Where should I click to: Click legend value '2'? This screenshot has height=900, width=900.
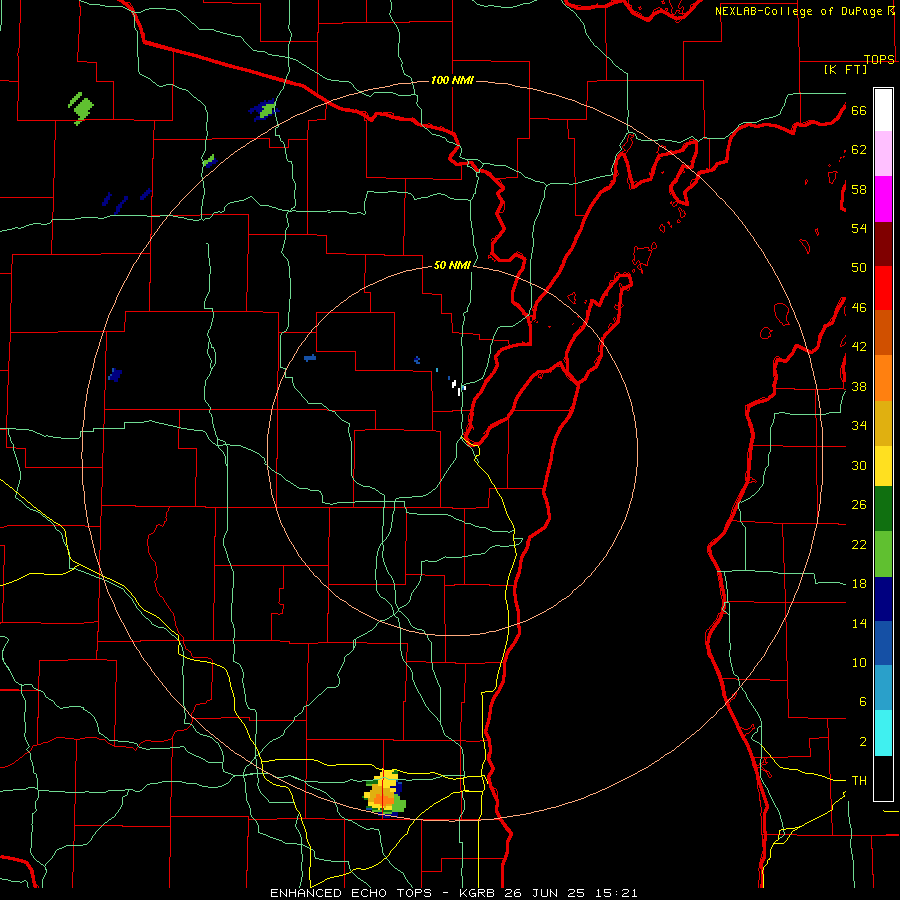point(862,742)
